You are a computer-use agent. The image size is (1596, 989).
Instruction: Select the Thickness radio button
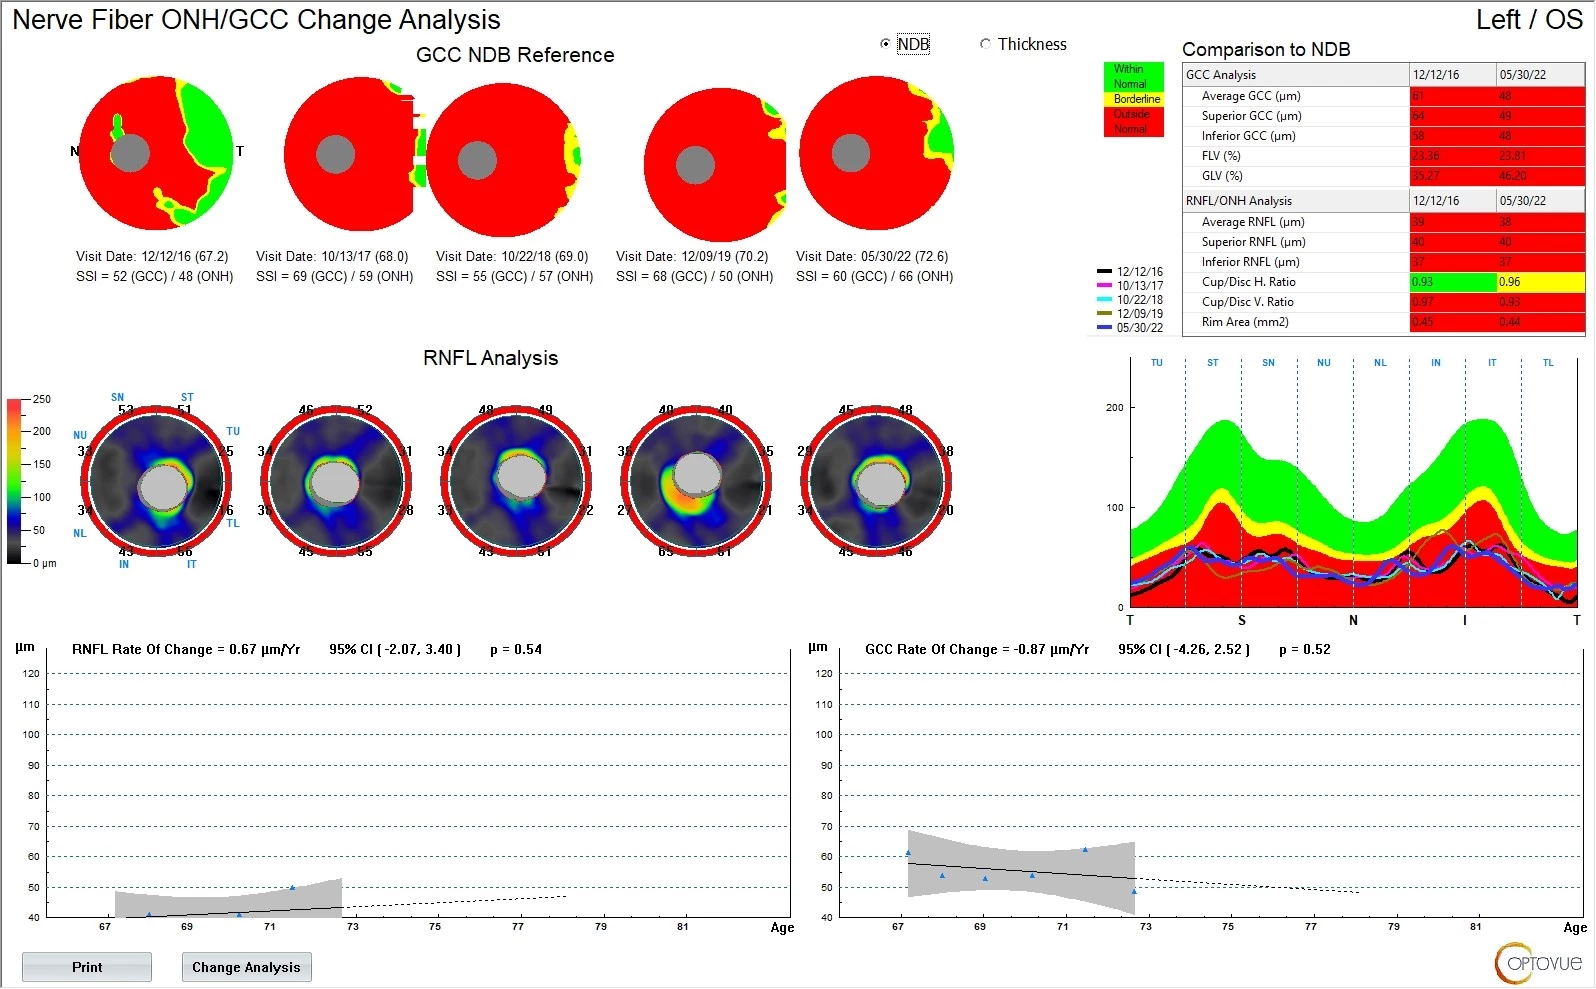(x=986, y=44)
